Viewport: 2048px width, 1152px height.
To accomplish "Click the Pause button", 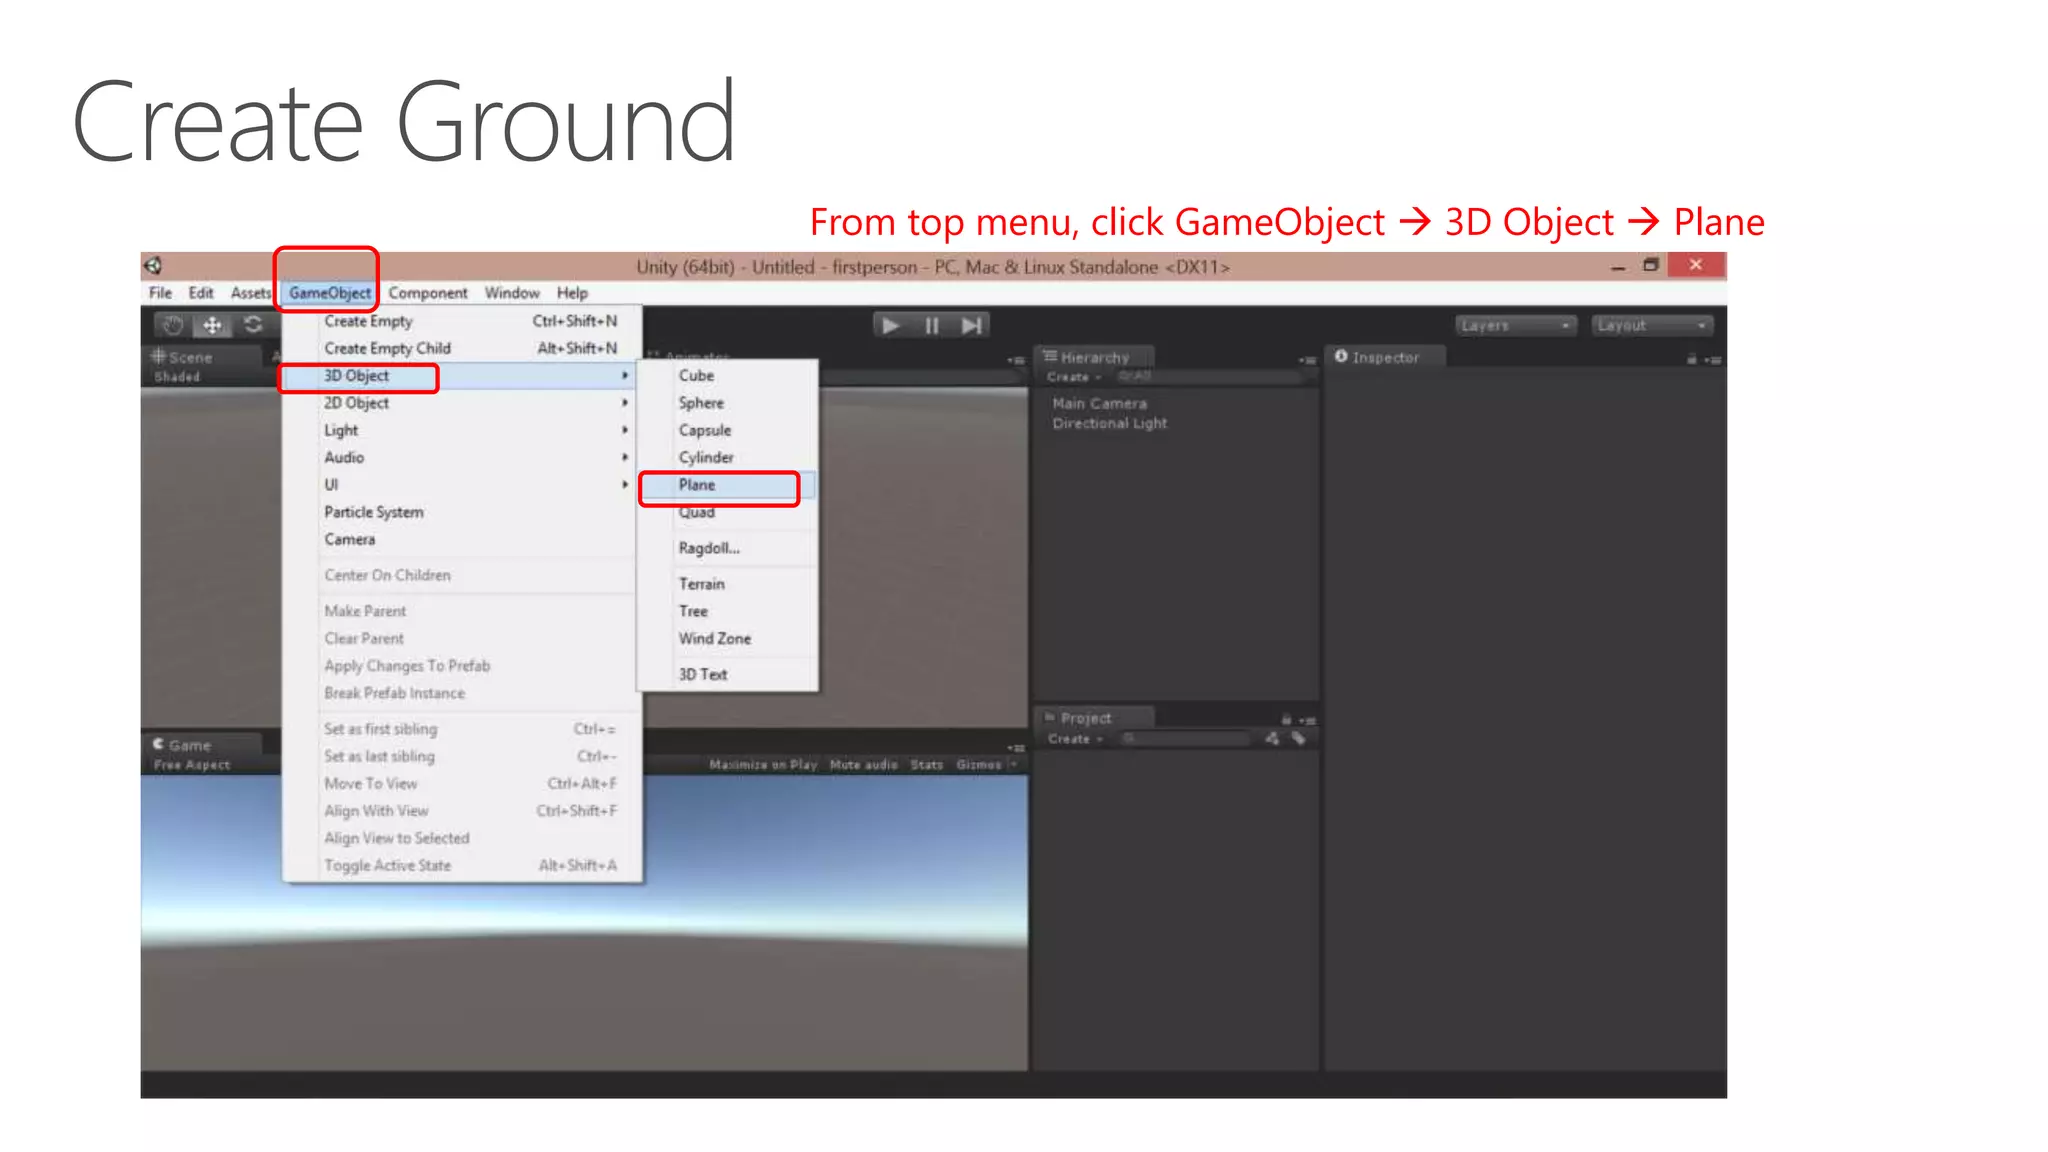I will pyautogui.click(x=931, y=325).
